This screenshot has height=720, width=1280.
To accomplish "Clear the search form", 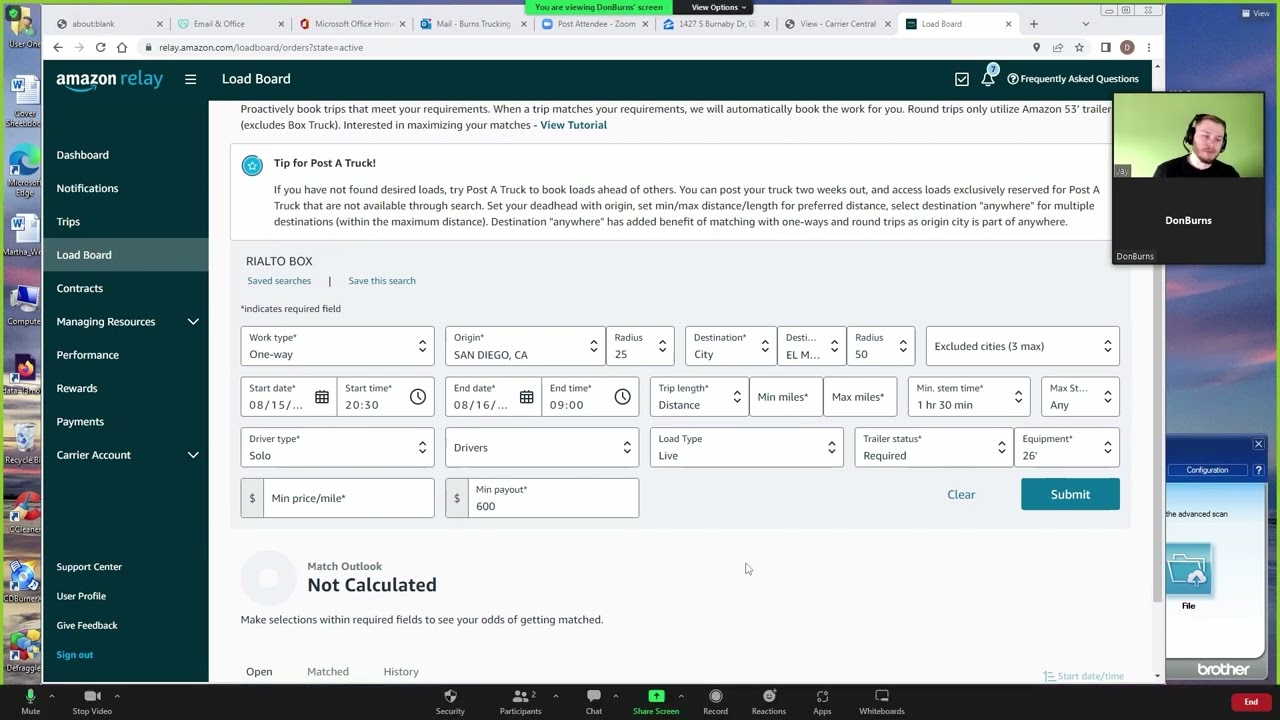I will (x=961, y=494).
